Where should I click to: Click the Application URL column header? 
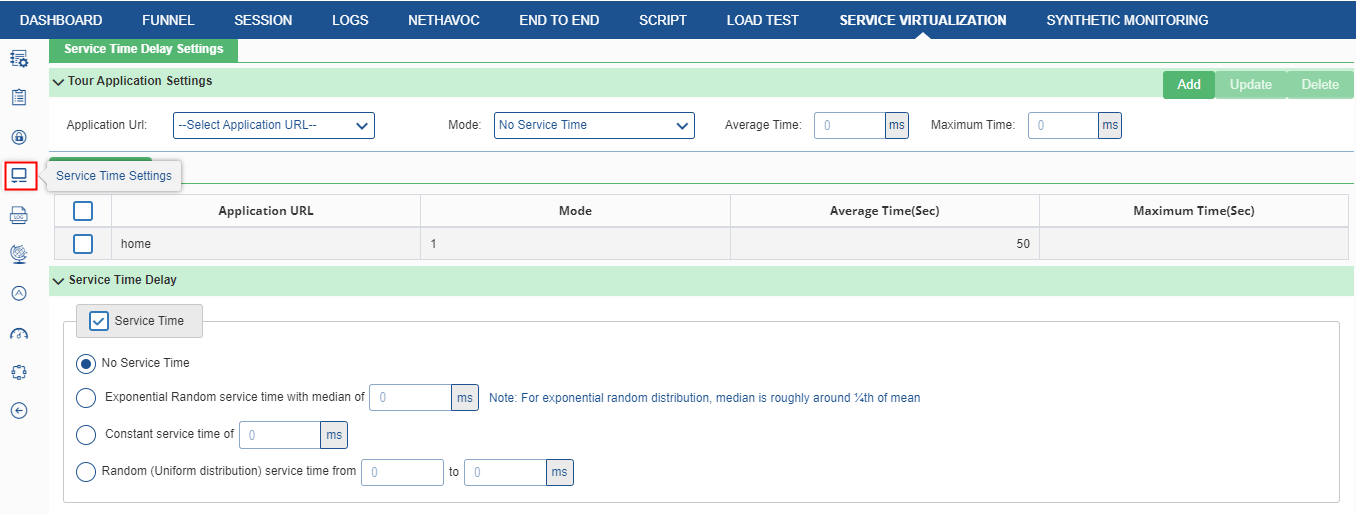click(x=266, y=211)
